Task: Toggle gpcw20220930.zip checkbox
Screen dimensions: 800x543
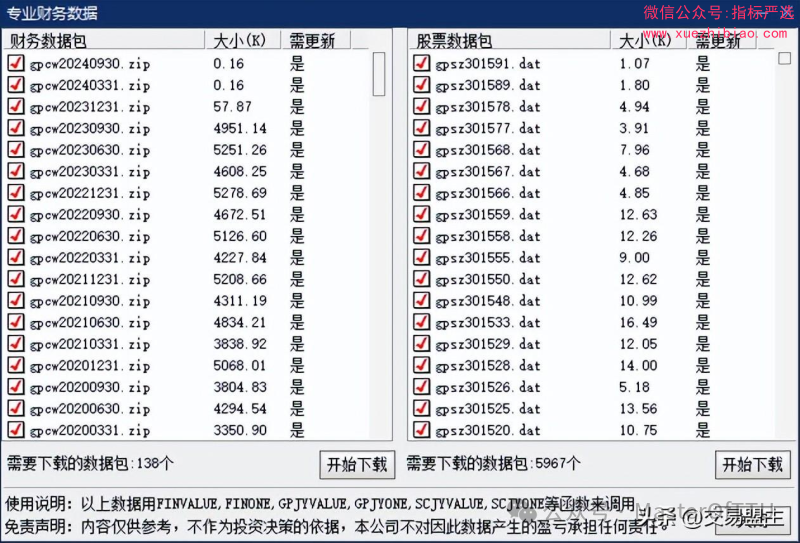Action: pyautogui.click(x=16, y=214)
